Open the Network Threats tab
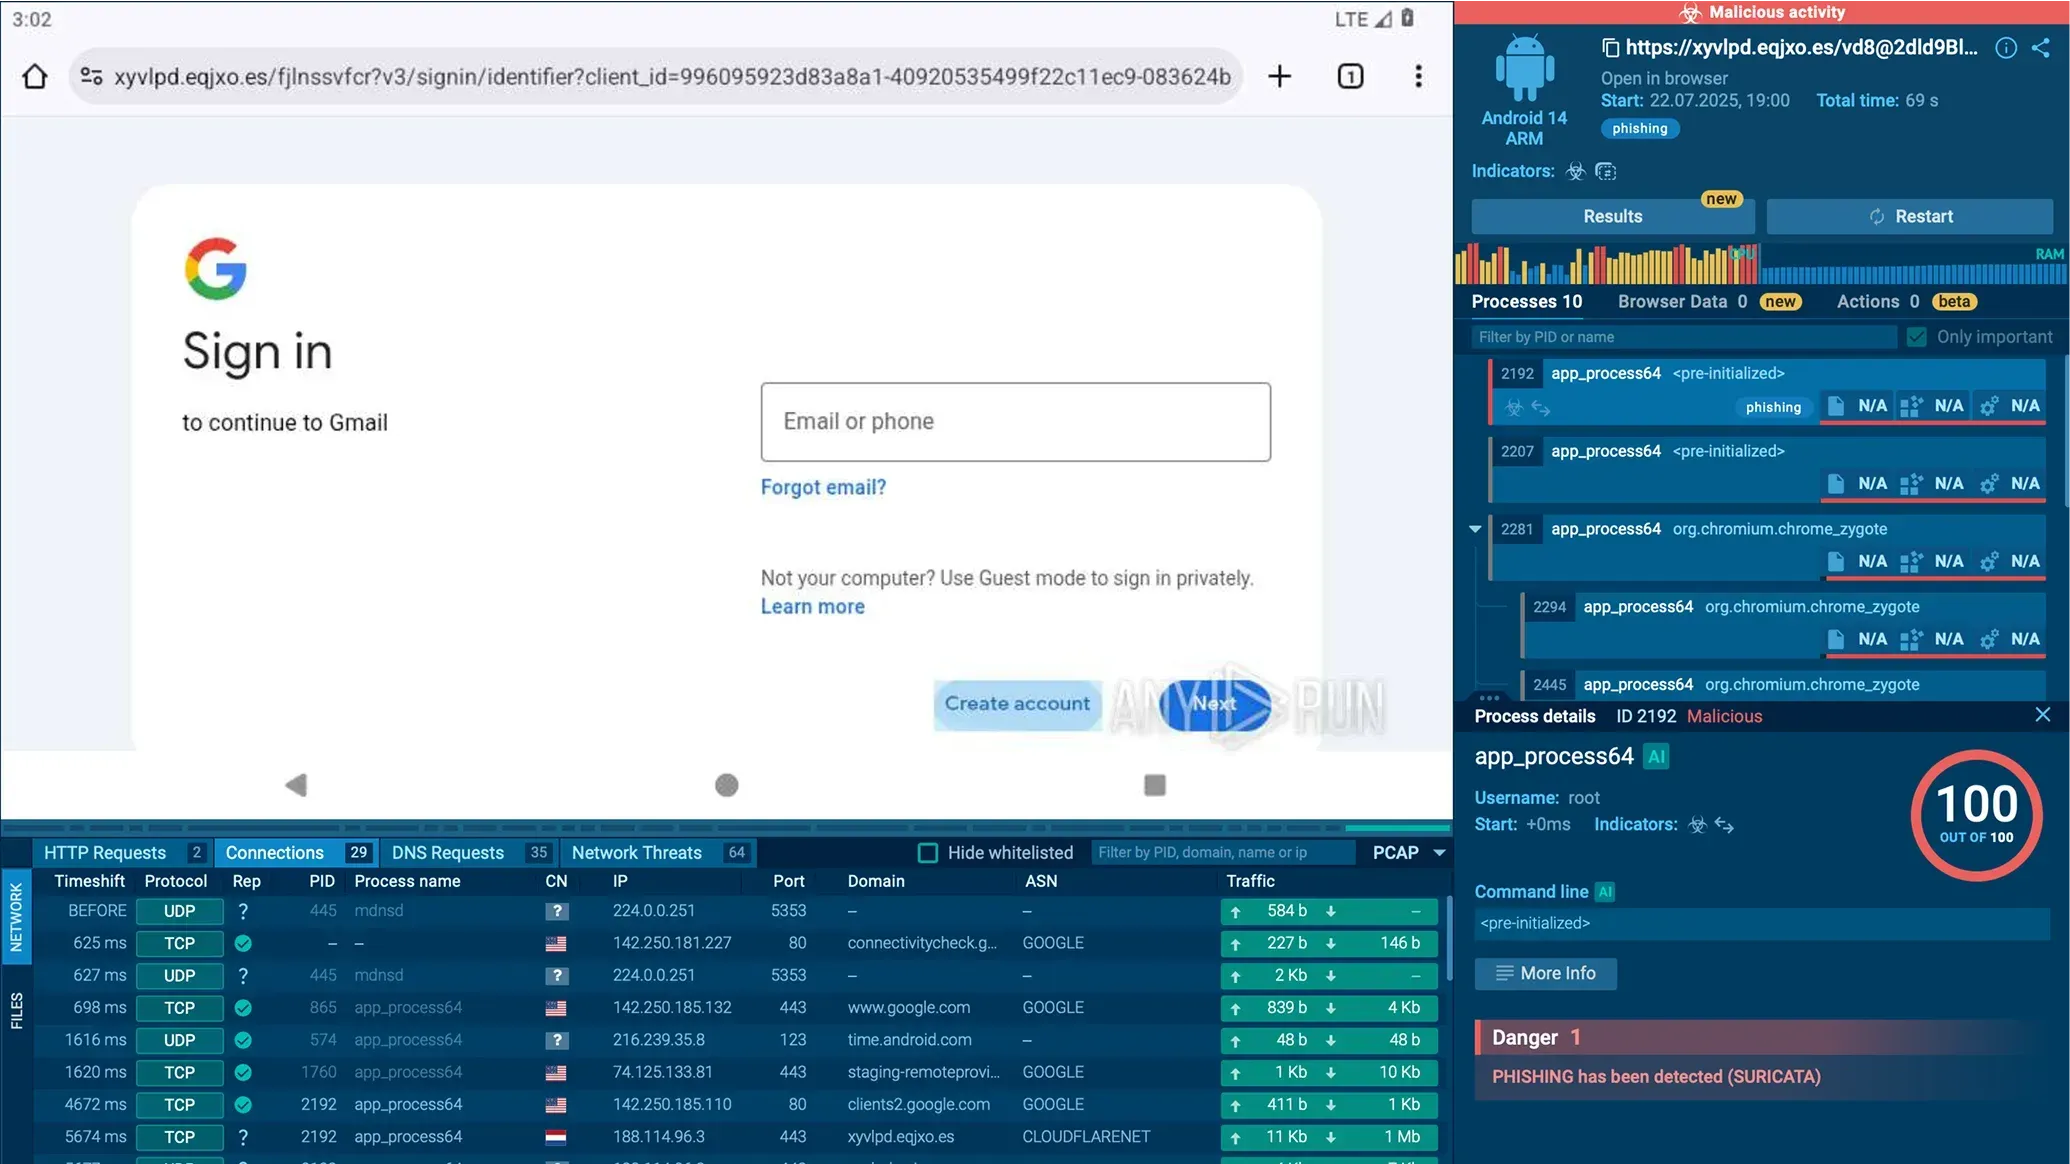 (x=660, y=853)
